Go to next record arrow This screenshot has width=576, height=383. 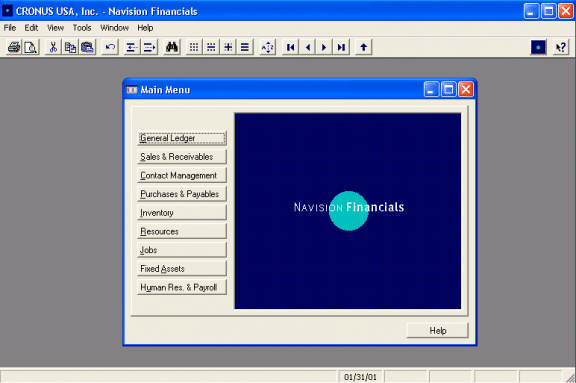[x=324, y=47]
